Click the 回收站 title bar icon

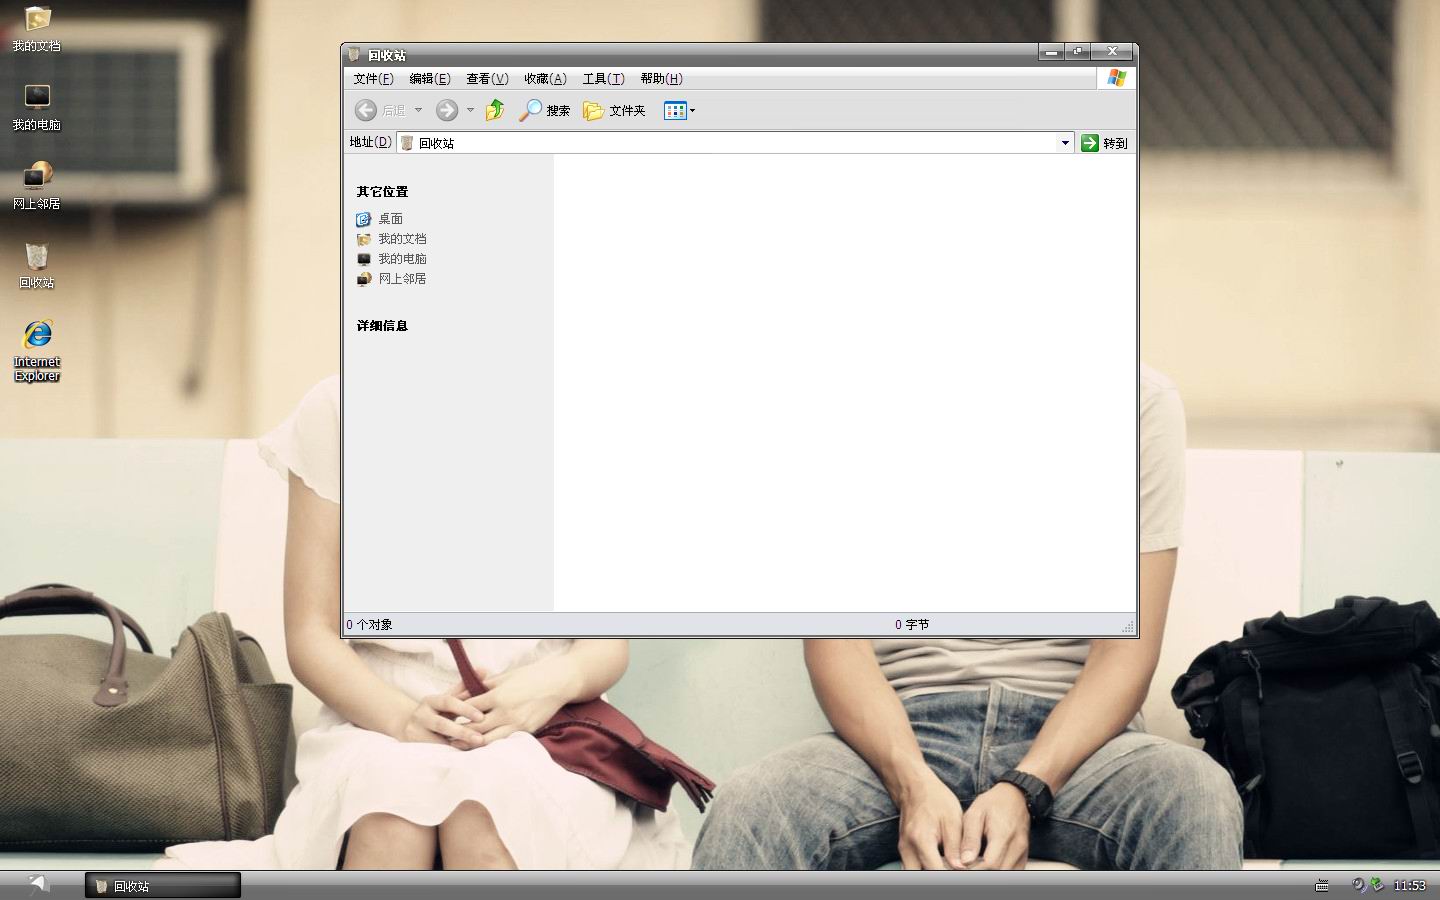354,55
